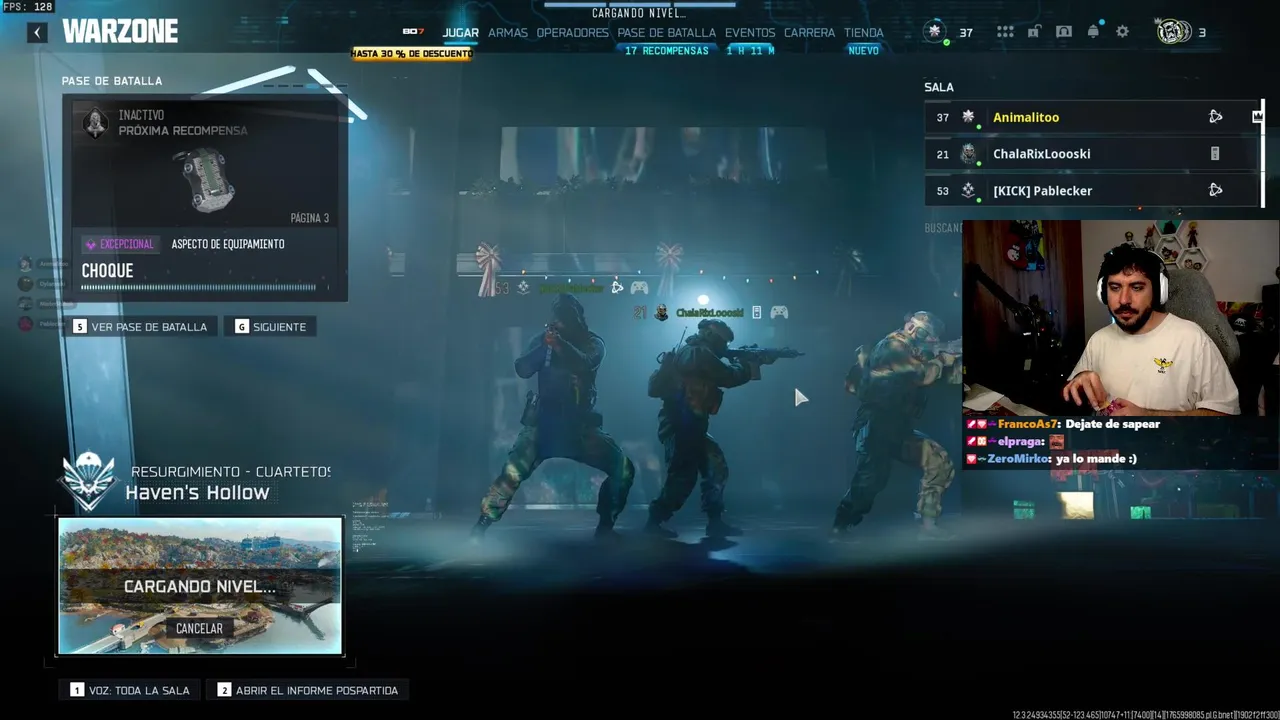1280x720 pixels.
Task: Click the battle pass token icon beside Inactivo
Action: click(x=96, y=122)
